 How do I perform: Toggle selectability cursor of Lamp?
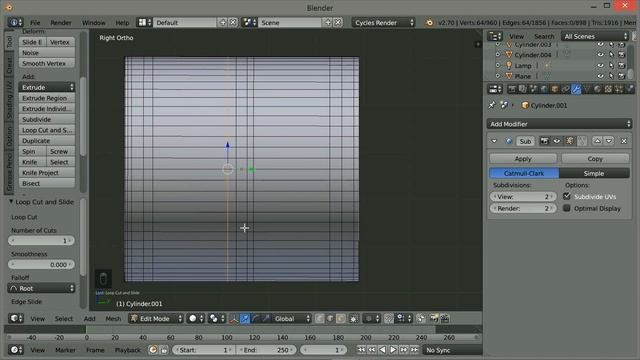click(611, 65)
